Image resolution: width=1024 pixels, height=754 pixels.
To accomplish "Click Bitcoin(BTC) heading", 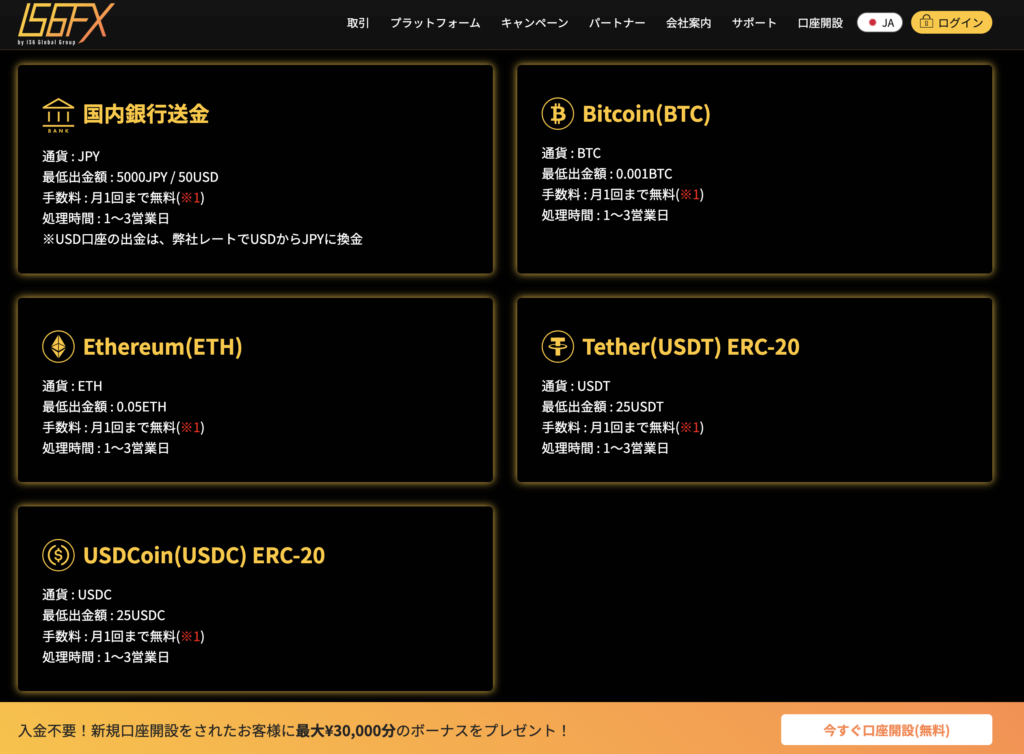I will [646, 114].
